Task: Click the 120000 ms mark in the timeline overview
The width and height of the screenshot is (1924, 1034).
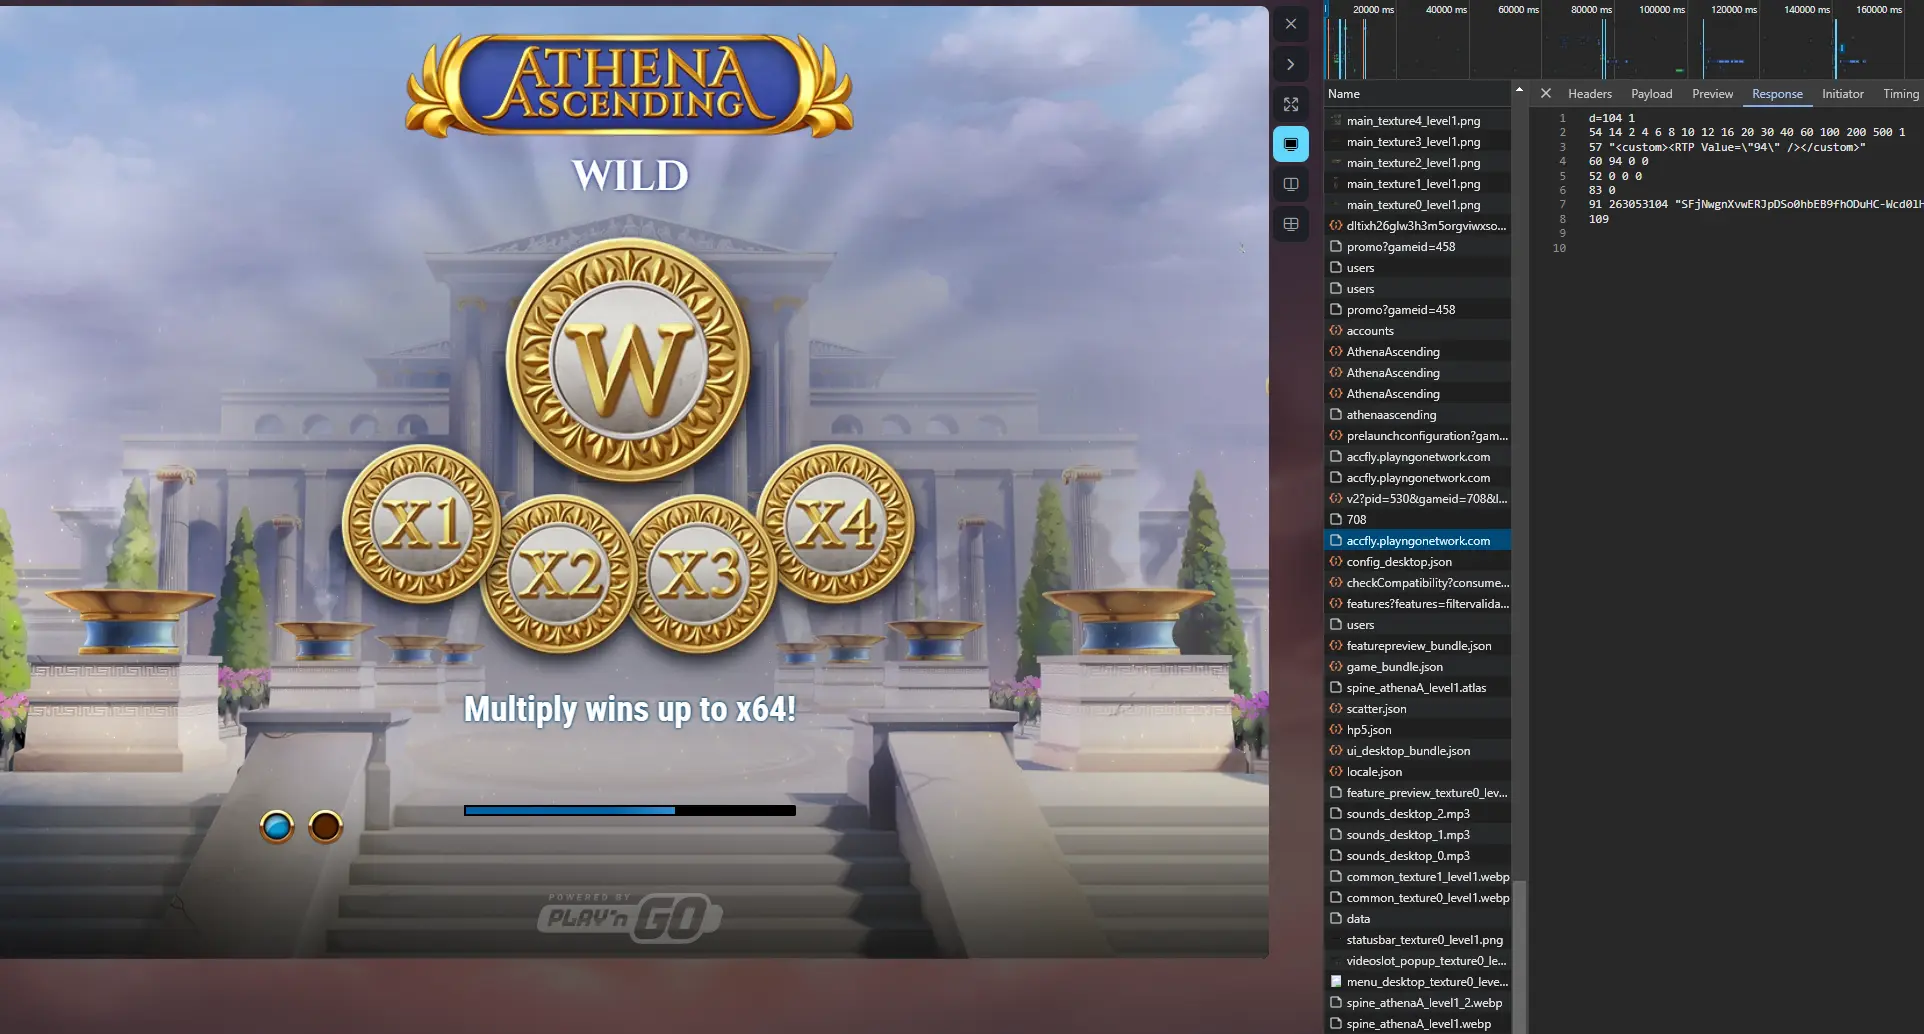Action: click(x=1733, y=9)
